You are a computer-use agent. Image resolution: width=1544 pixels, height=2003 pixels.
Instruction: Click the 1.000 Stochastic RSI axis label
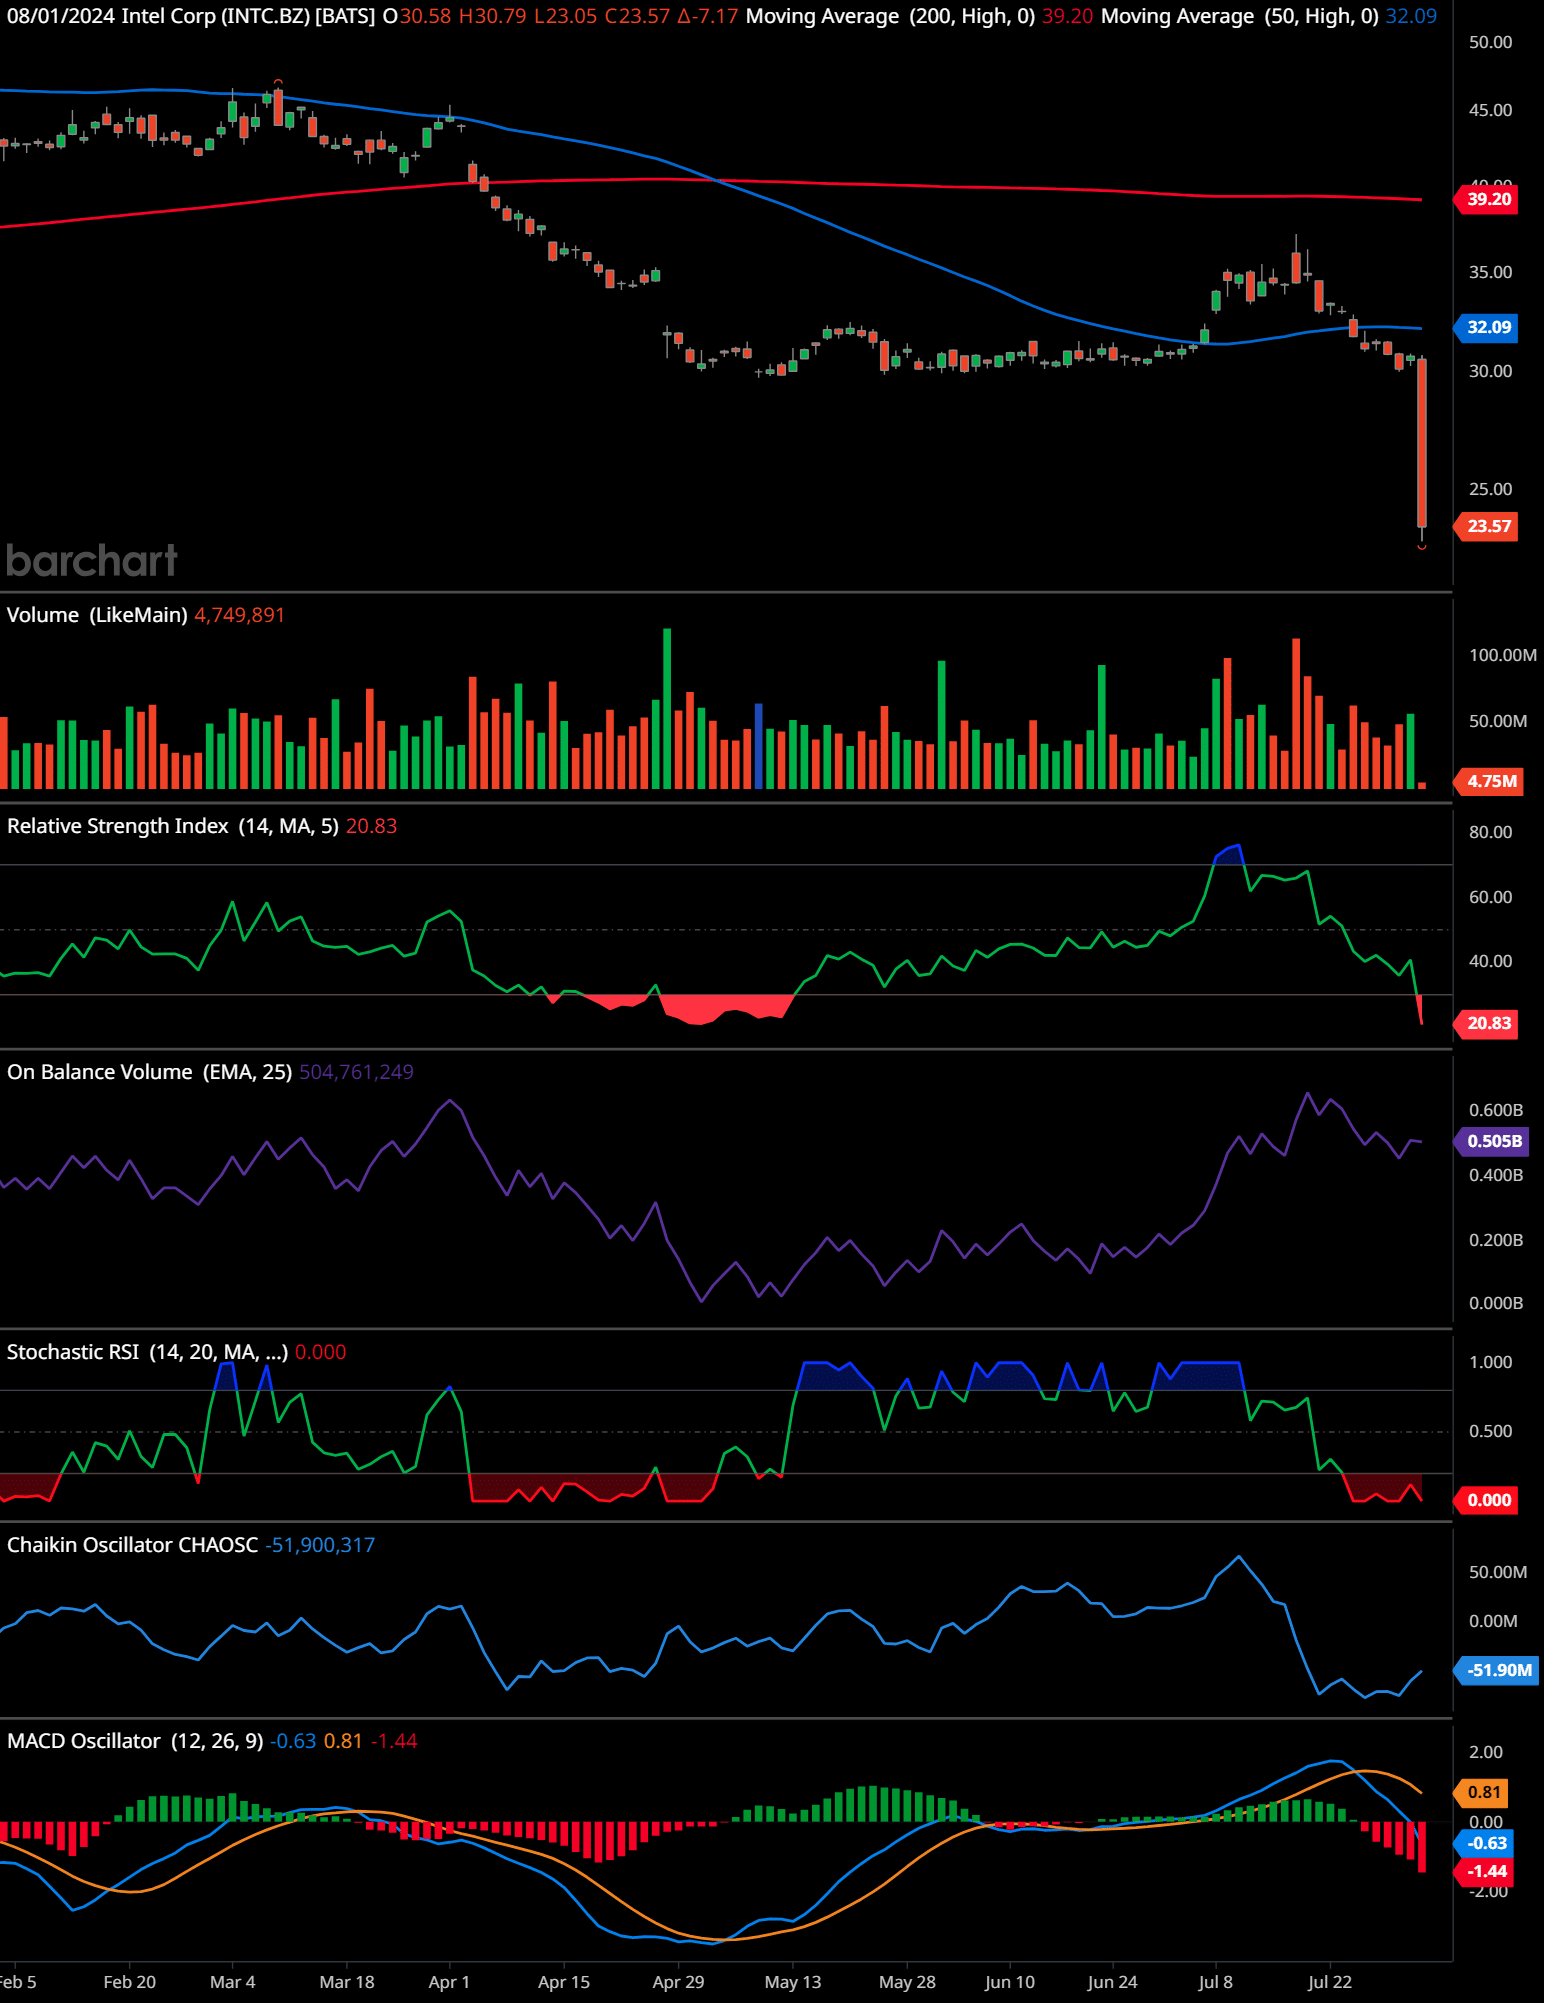pyautogui.click(x=1490, y=1362)
